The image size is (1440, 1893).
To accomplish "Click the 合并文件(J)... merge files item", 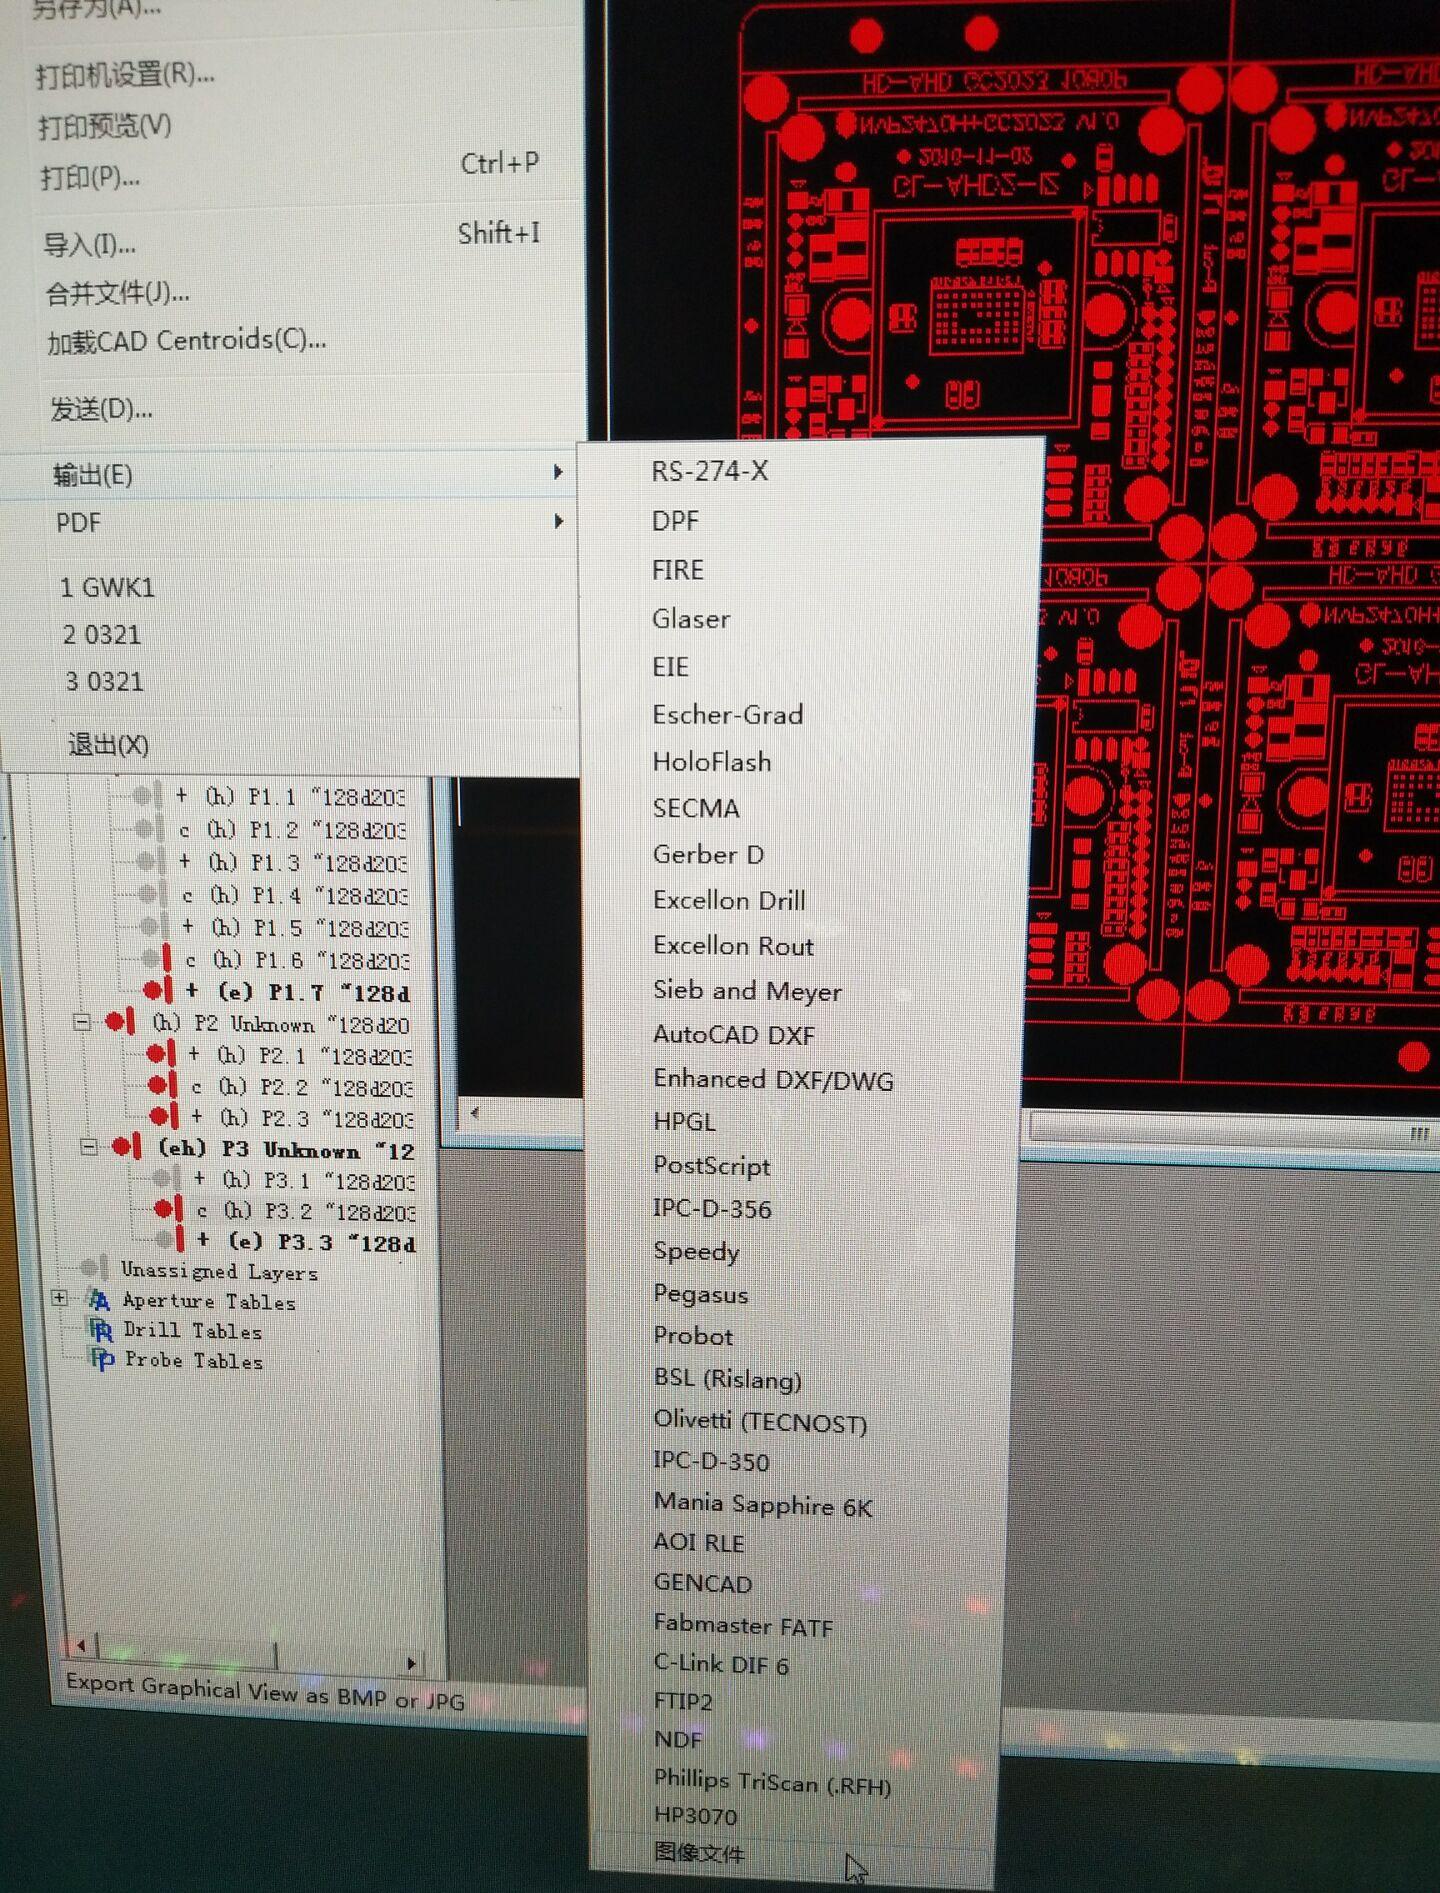I will click(x=117, y=293).
